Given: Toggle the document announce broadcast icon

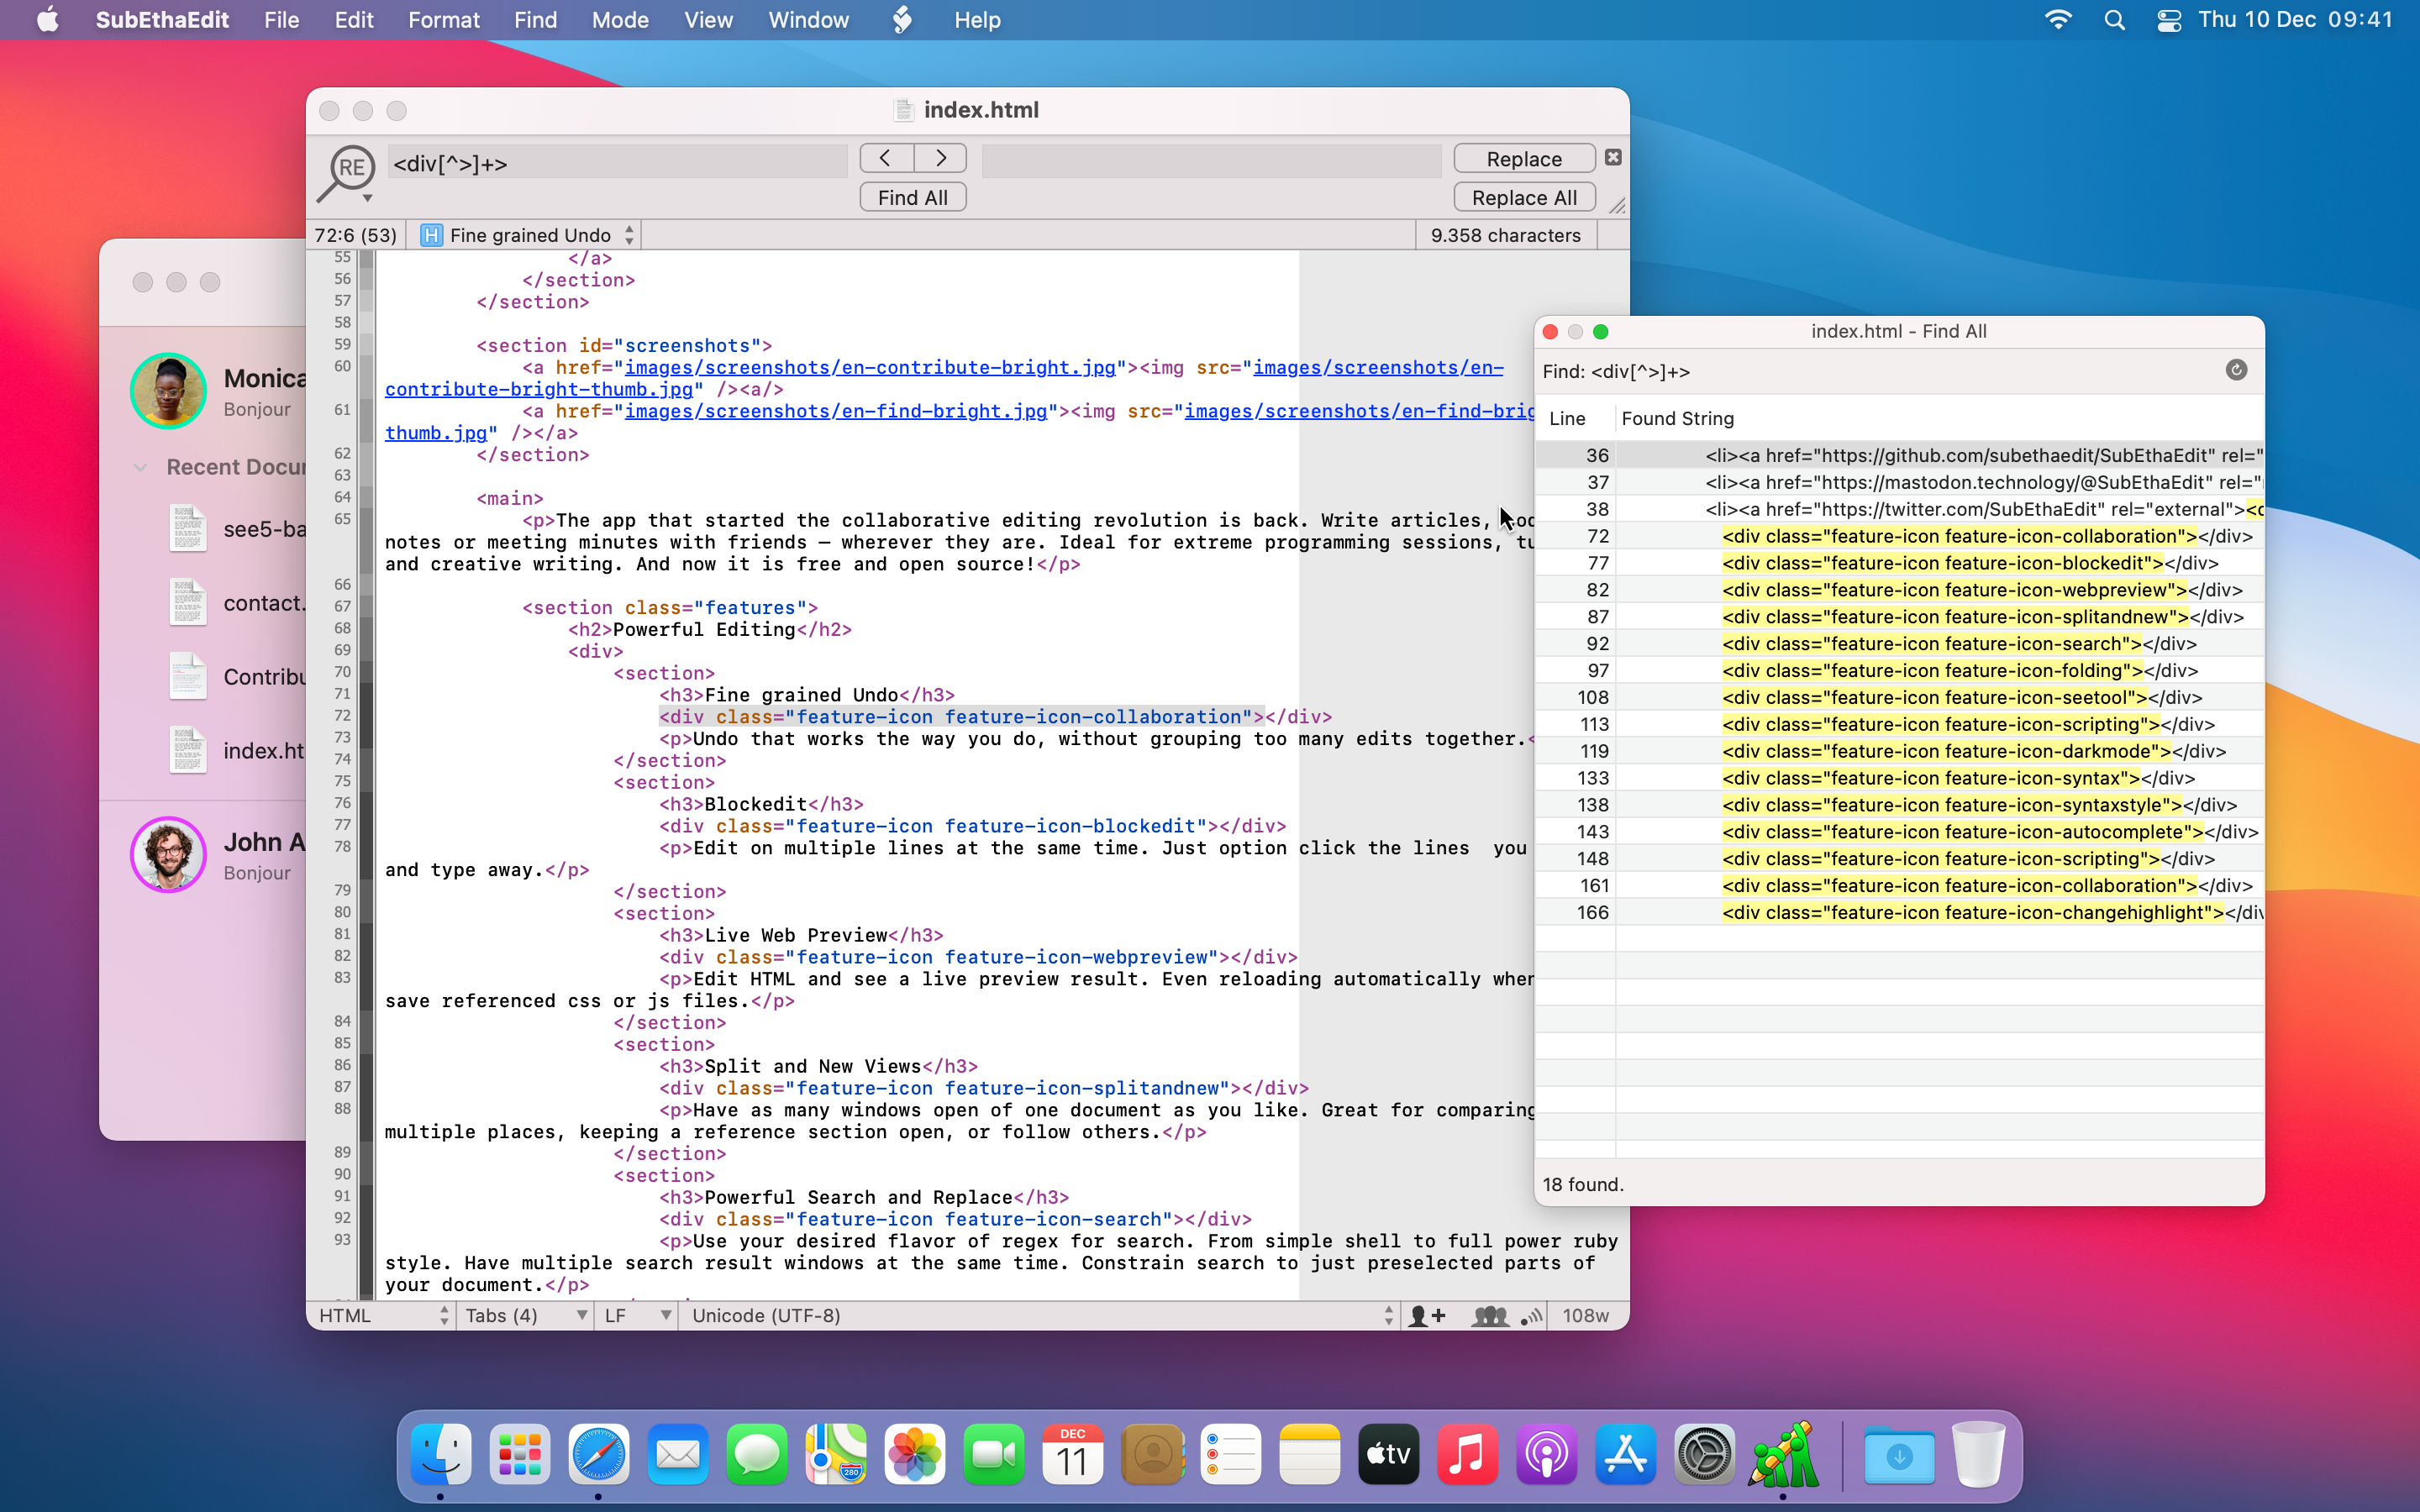Looking at the screenshot, I should click(x=1531, y=1316).
